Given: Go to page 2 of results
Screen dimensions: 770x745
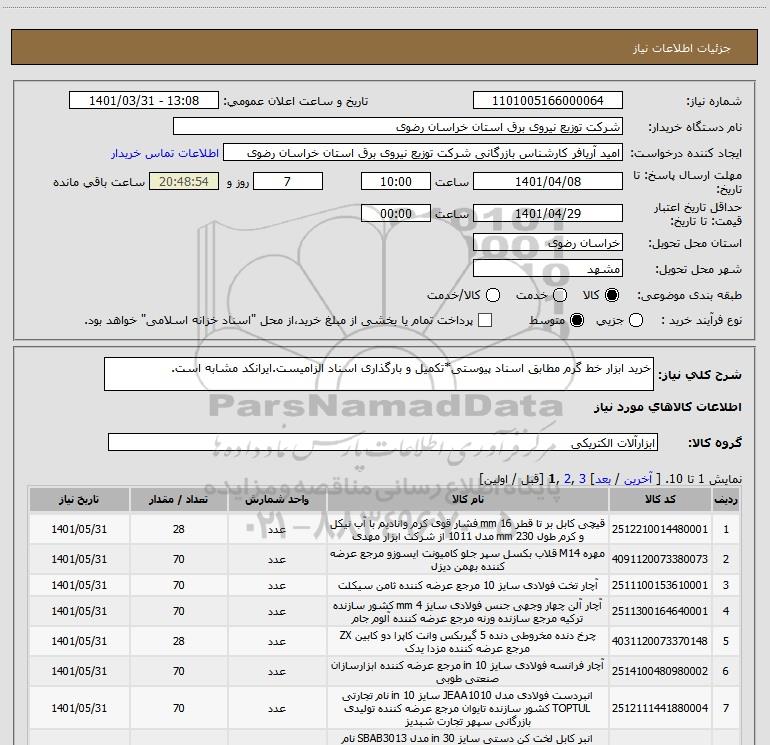Looking at the screenshot, I should pos(568,478).
